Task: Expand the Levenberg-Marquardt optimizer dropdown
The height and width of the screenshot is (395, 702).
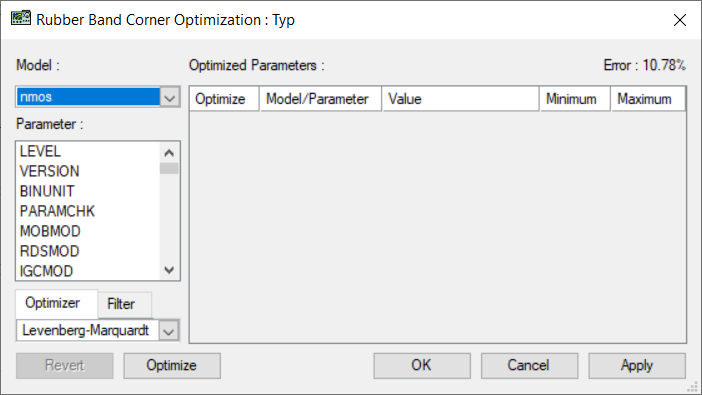Action: [169, 331]
